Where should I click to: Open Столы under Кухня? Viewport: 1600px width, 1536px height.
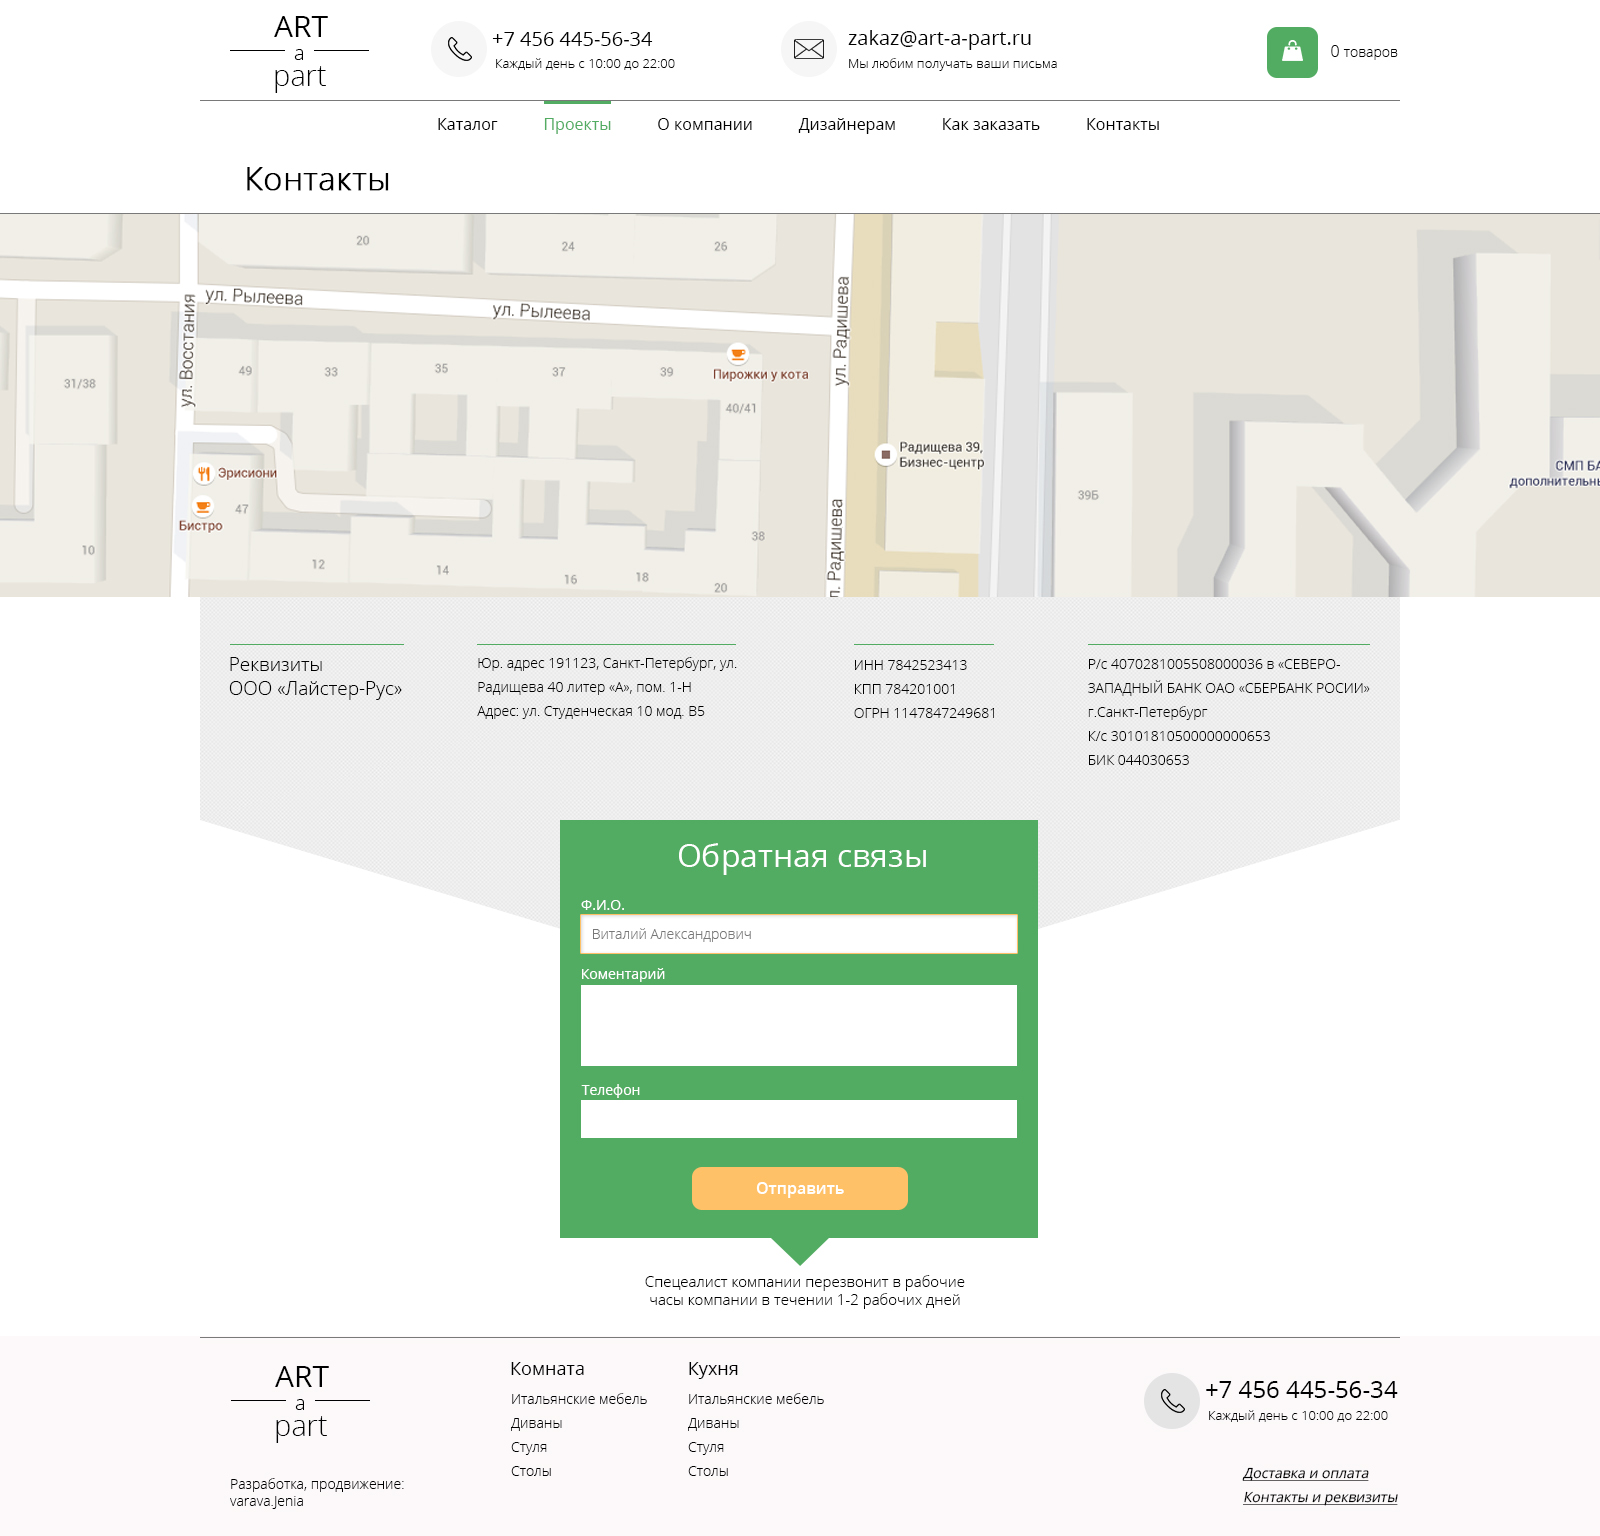[708, 1471]
